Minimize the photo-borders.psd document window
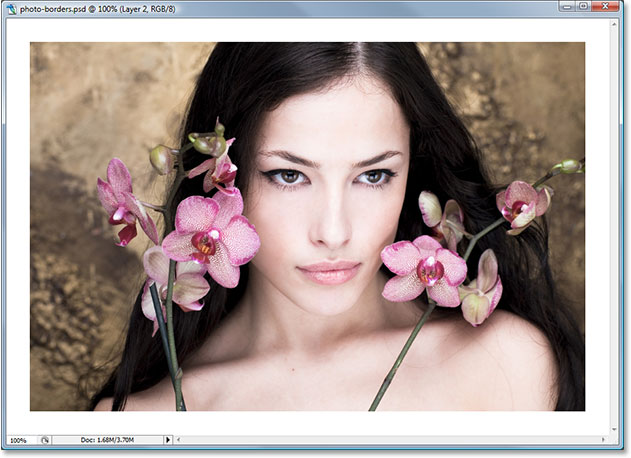 point(567,6)
